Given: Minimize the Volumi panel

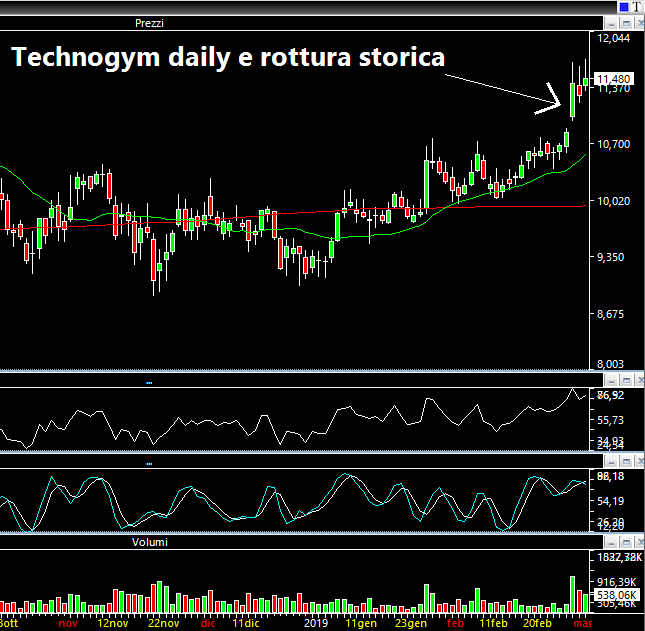Looking at the screenshot, I should click(611, 543).
